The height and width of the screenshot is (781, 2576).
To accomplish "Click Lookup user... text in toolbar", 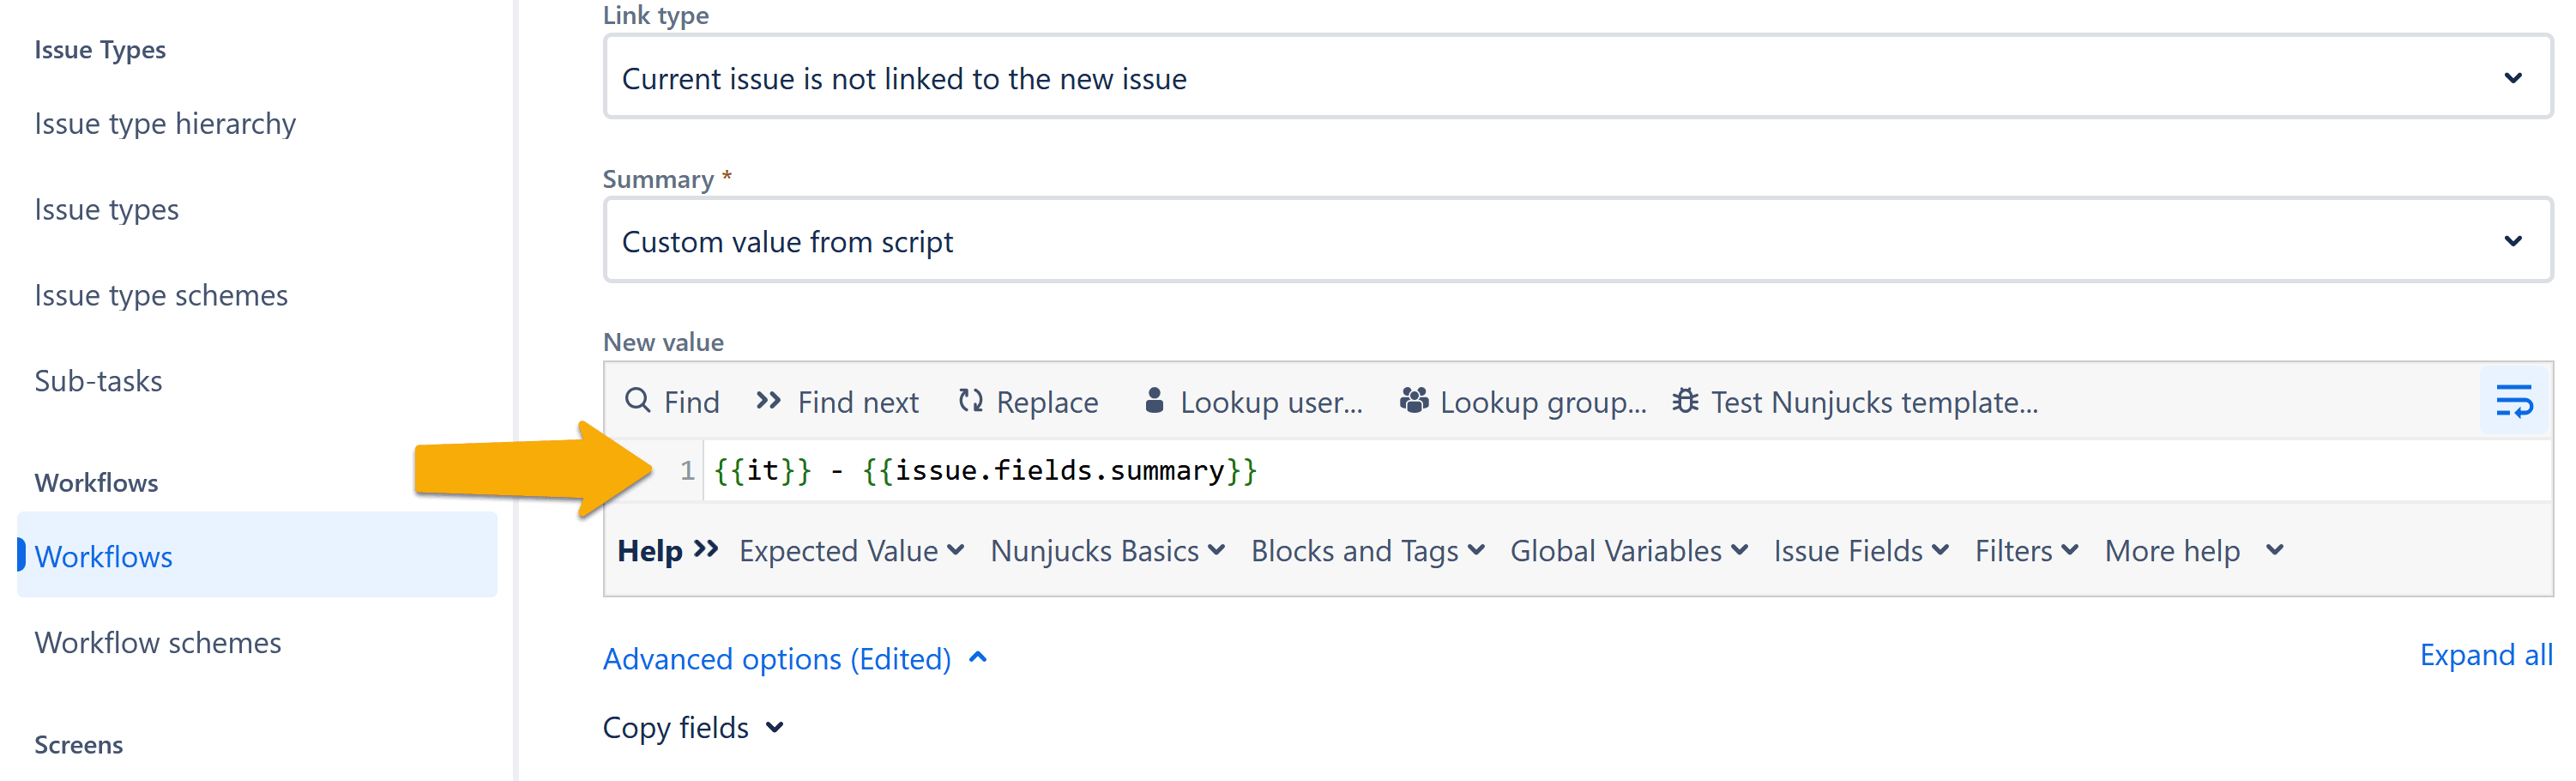I will [1271, 402].
